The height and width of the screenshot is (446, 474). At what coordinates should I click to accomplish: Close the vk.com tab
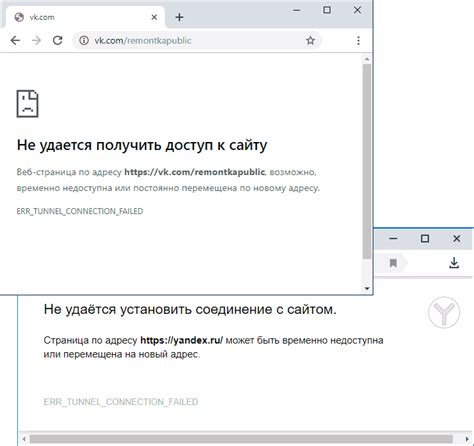154,17
